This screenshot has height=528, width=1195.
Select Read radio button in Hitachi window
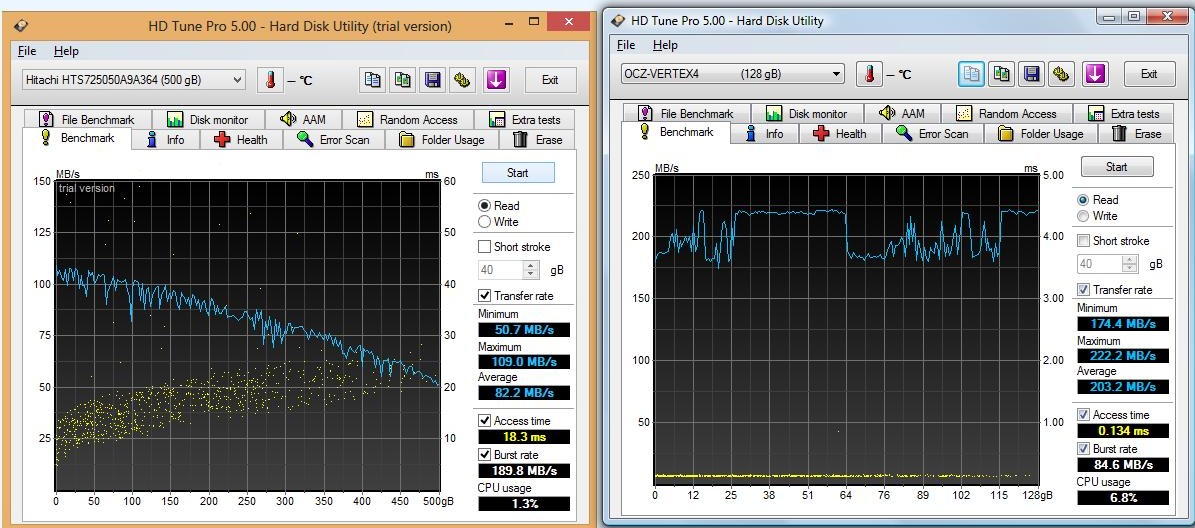pyautogui.click(x=484, y=206)
